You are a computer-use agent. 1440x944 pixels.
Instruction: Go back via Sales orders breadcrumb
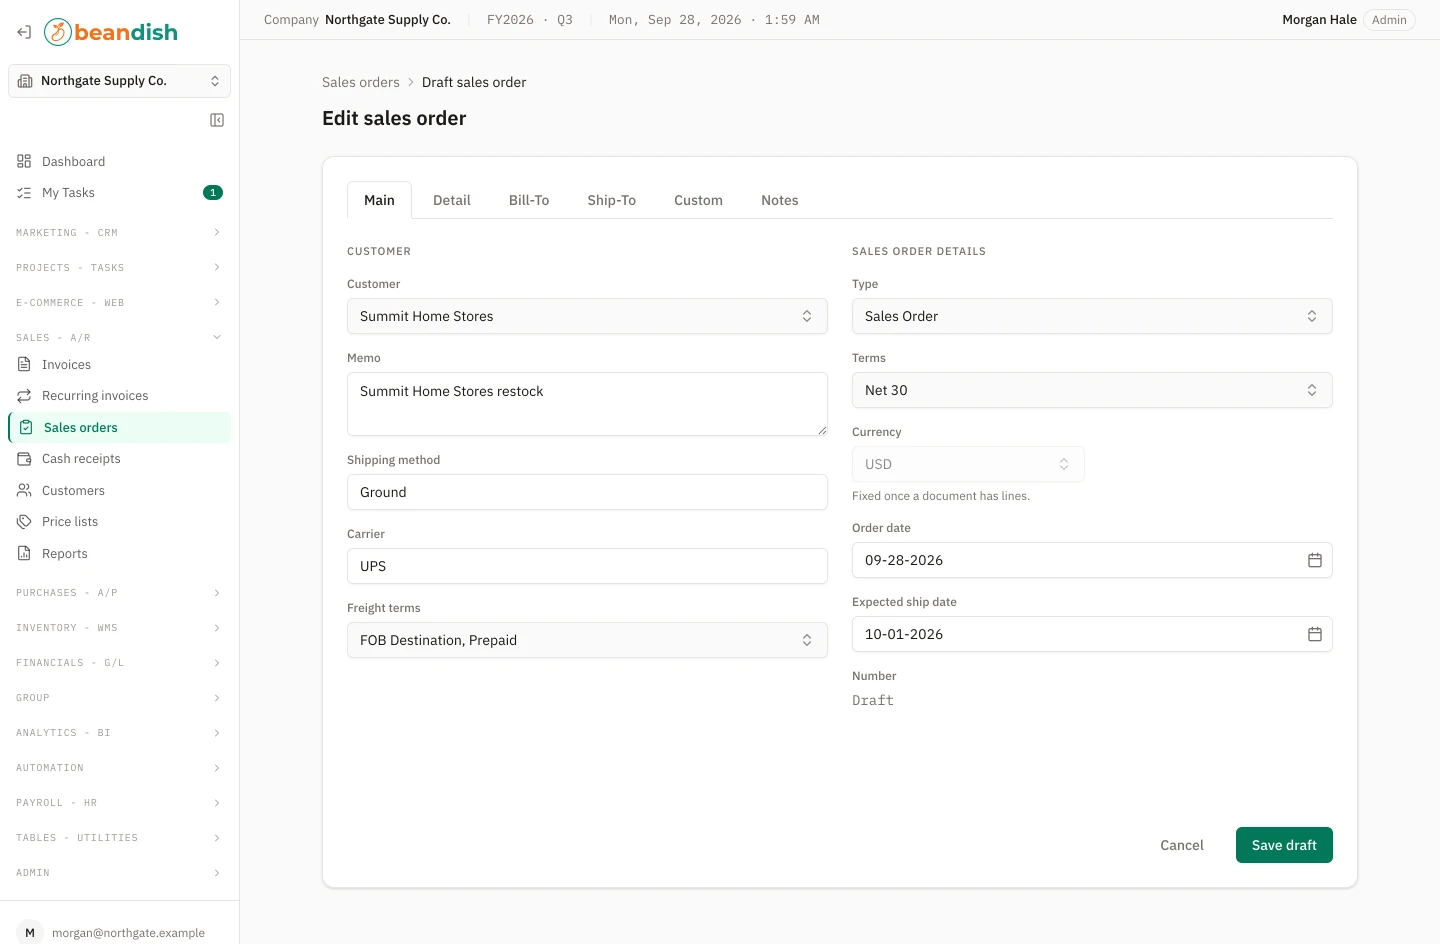pos(361,82)
